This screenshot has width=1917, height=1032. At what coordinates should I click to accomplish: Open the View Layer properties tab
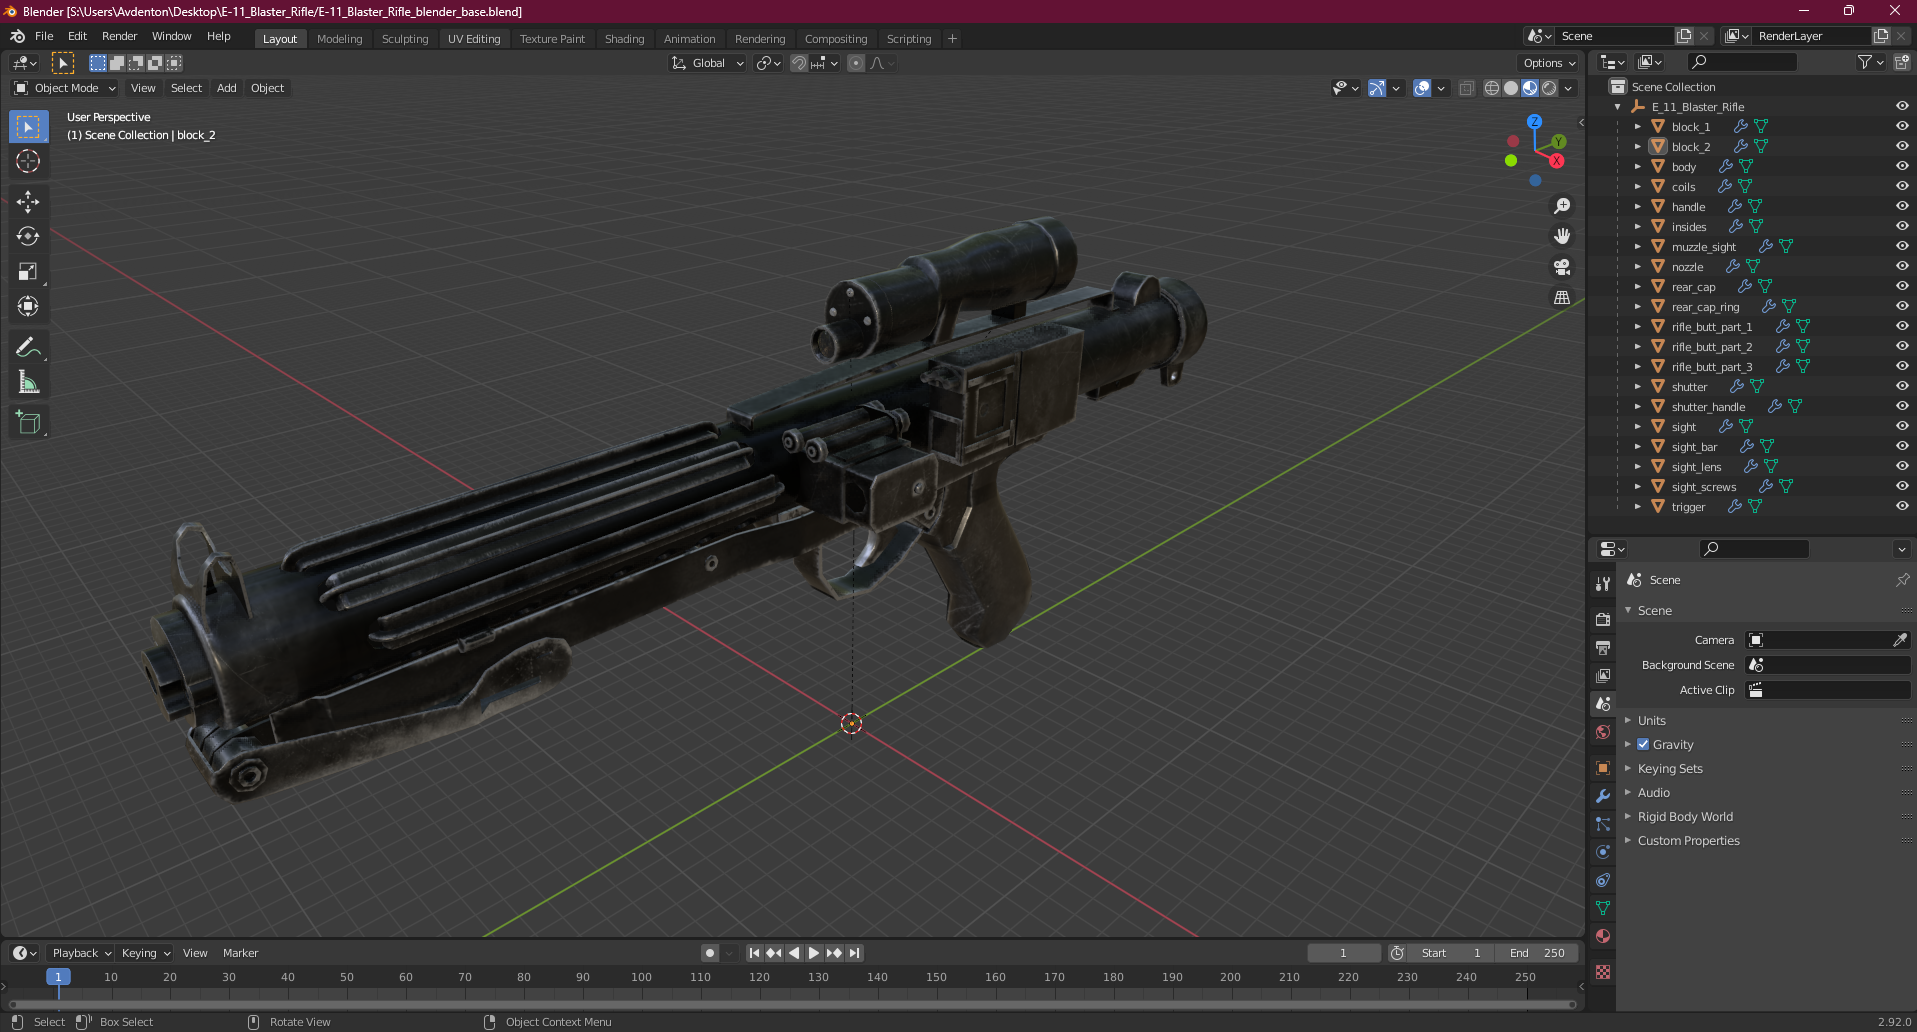pyautogui.click(x=1603, y=676)
